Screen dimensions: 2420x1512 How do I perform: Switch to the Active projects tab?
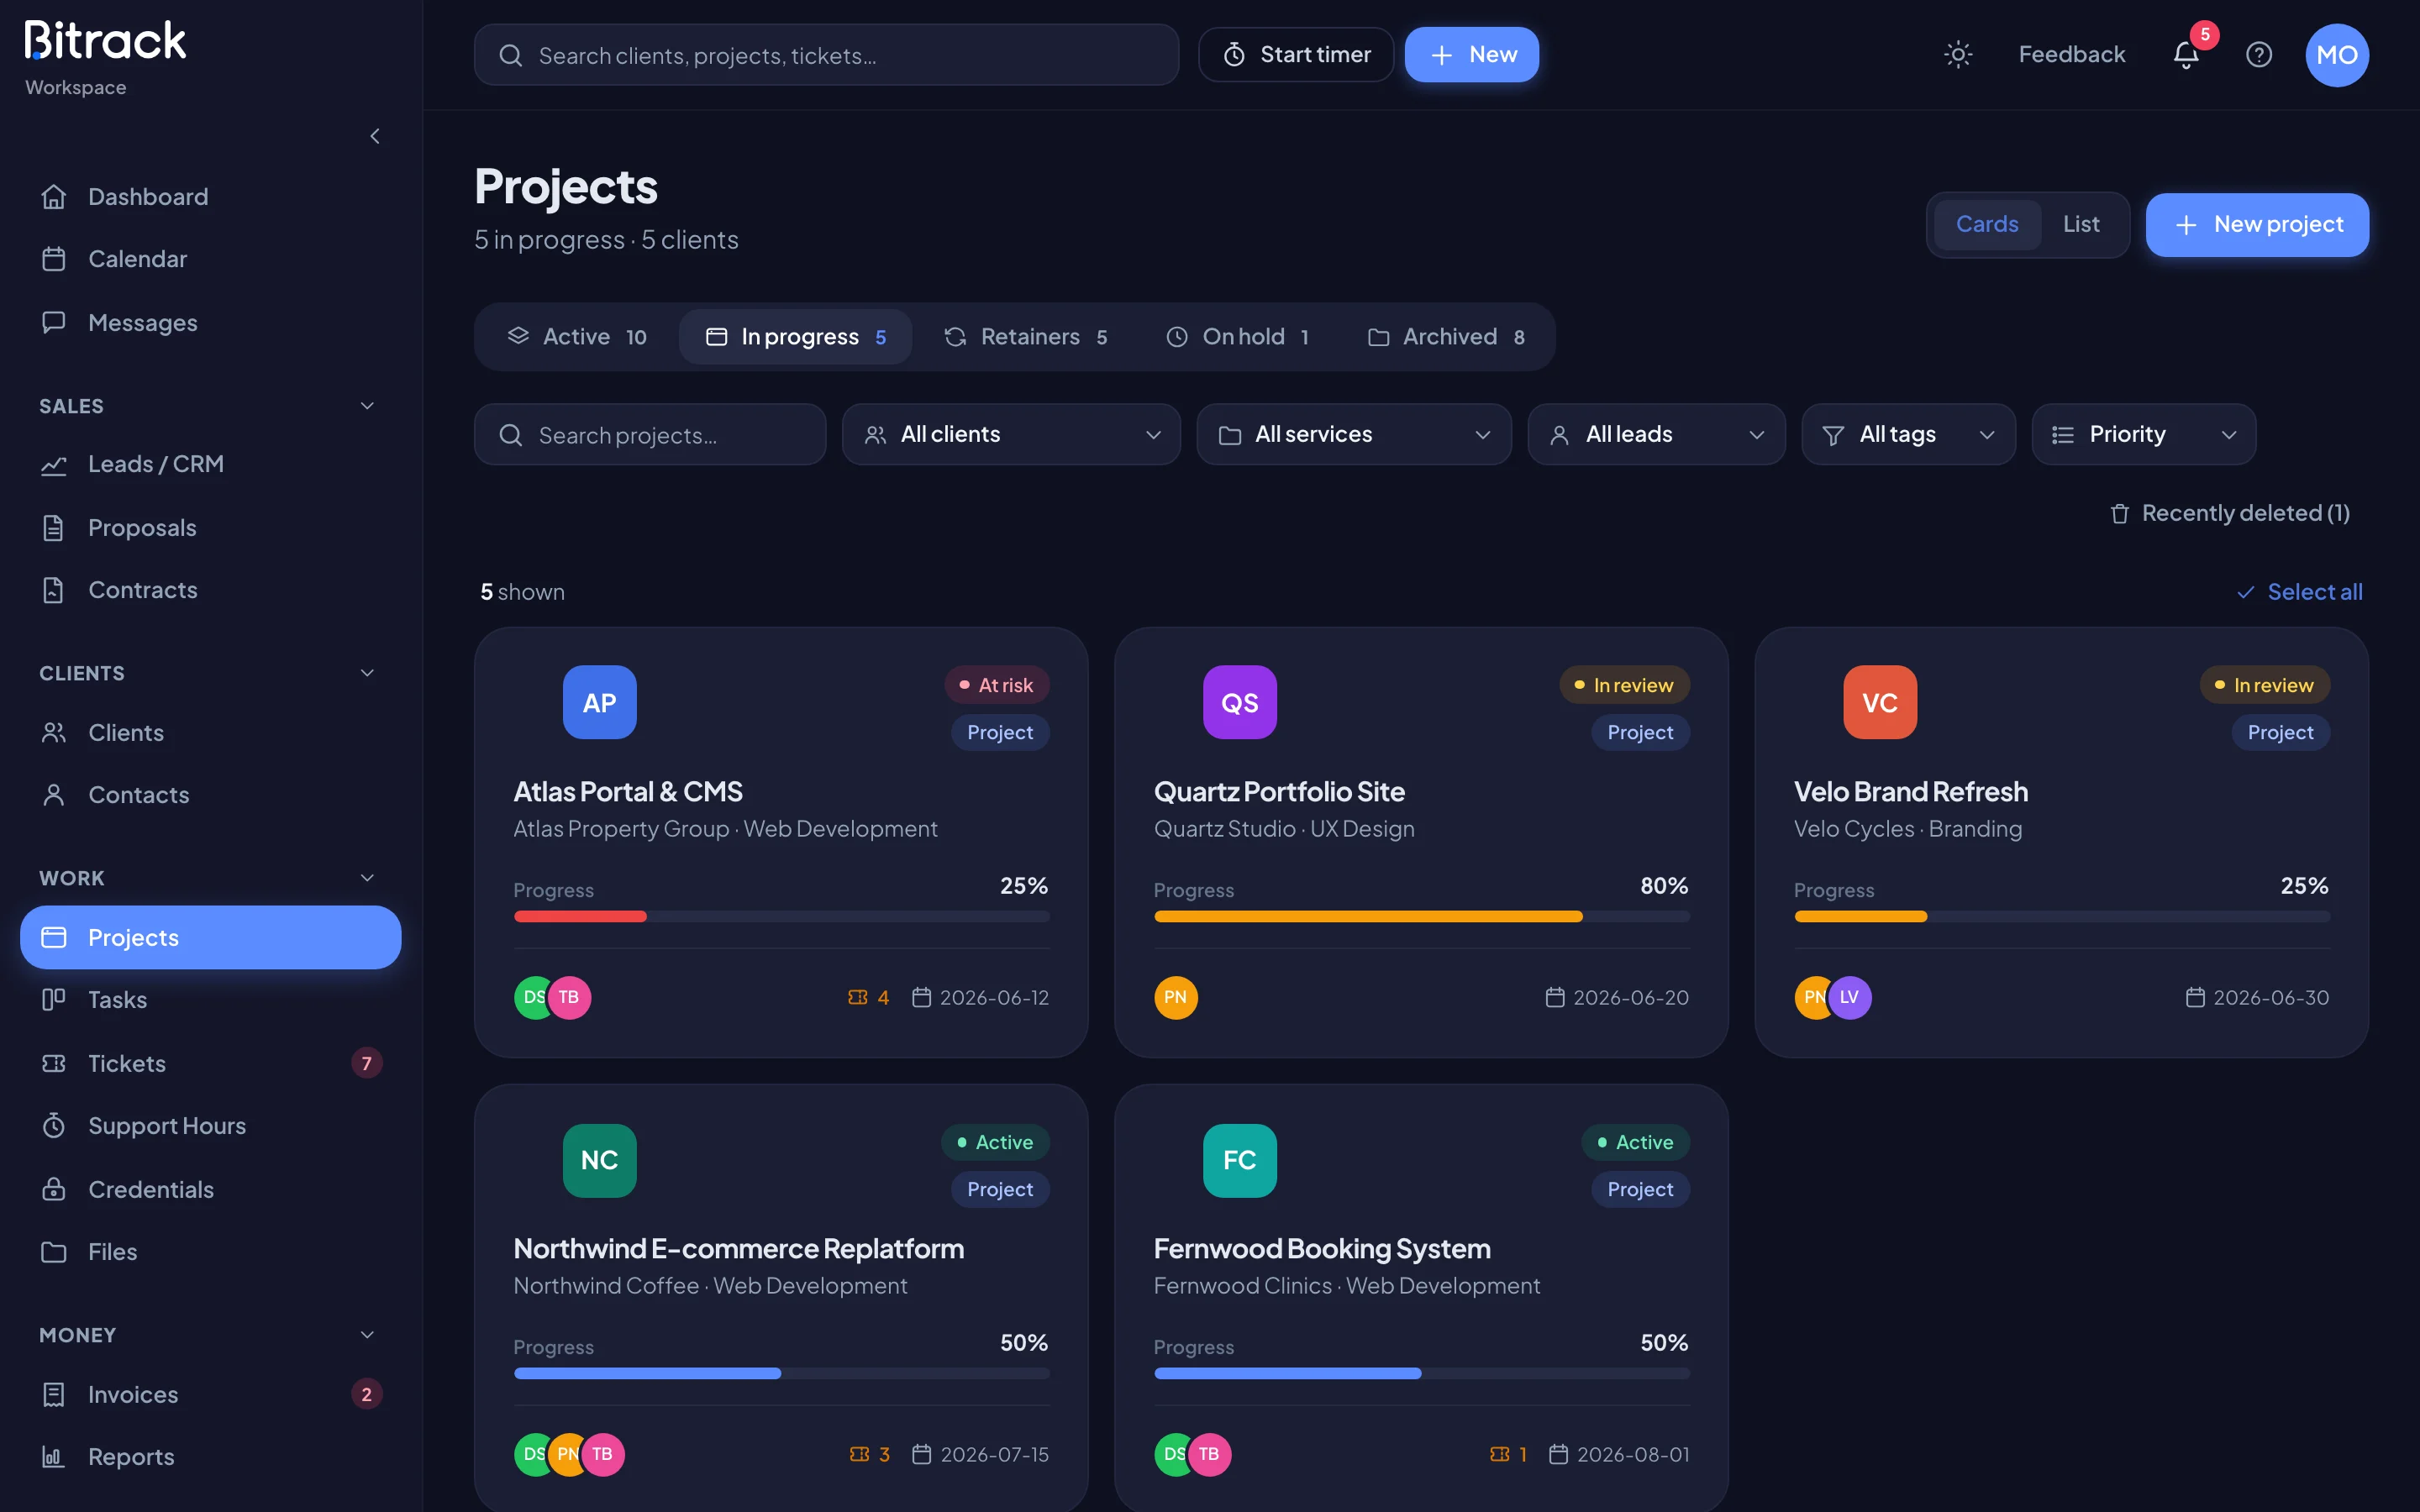coord(578,336)
